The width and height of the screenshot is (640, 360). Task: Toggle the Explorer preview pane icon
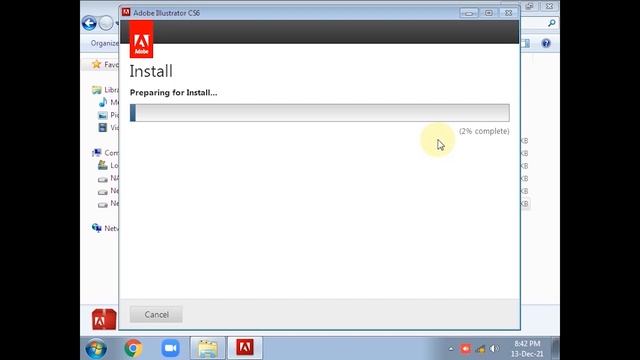[x=526, y=43]
